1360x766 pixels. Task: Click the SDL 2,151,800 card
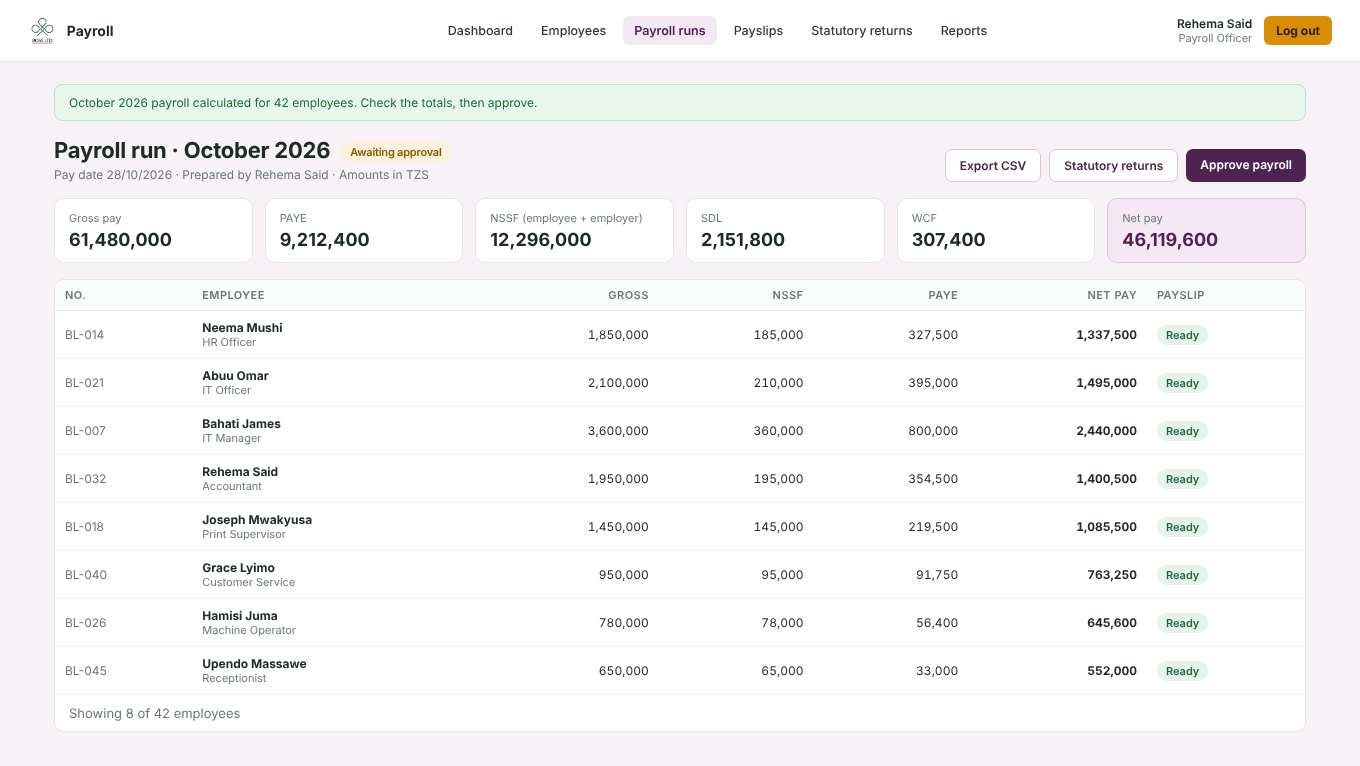[x=785, y=230]
